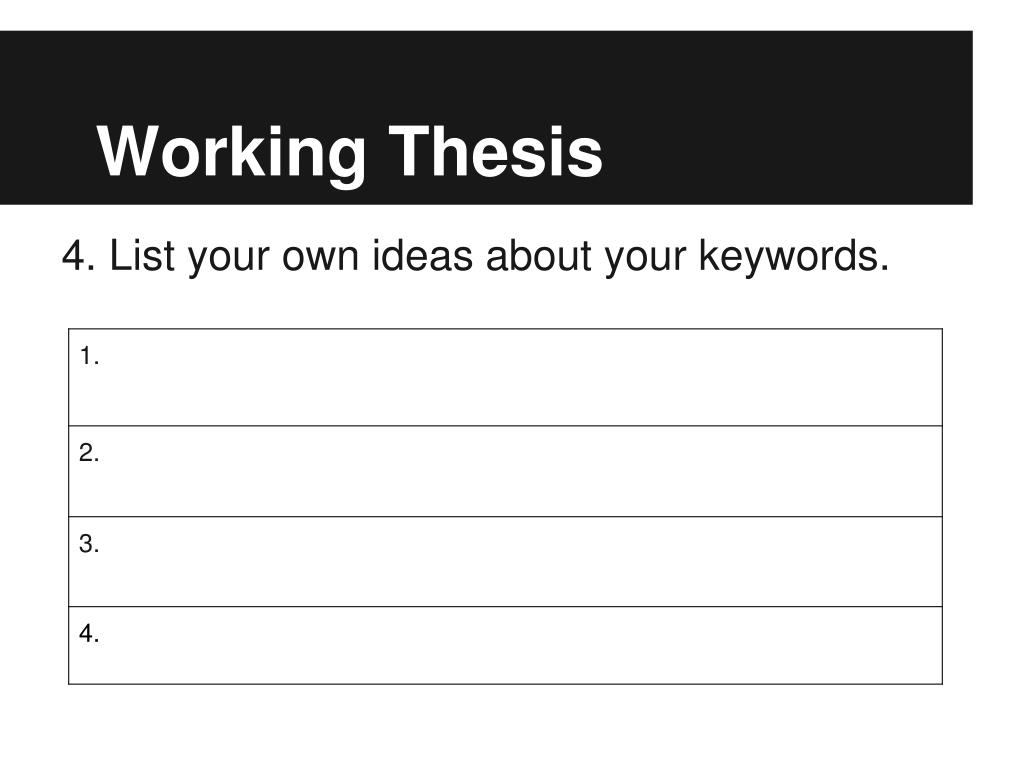Click the word "keywords" in the instruction
The width and height of the screenshot is (1024, 768).
tap(788, 256)
